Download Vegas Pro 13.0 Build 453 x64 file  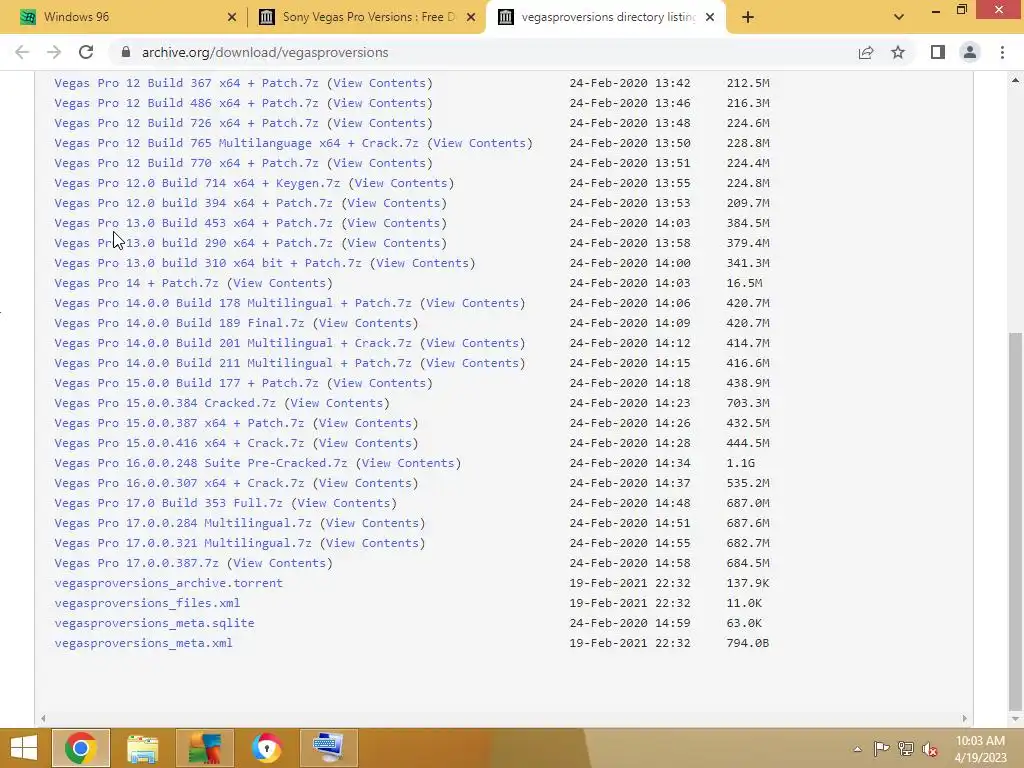click(x=193, y=223)
